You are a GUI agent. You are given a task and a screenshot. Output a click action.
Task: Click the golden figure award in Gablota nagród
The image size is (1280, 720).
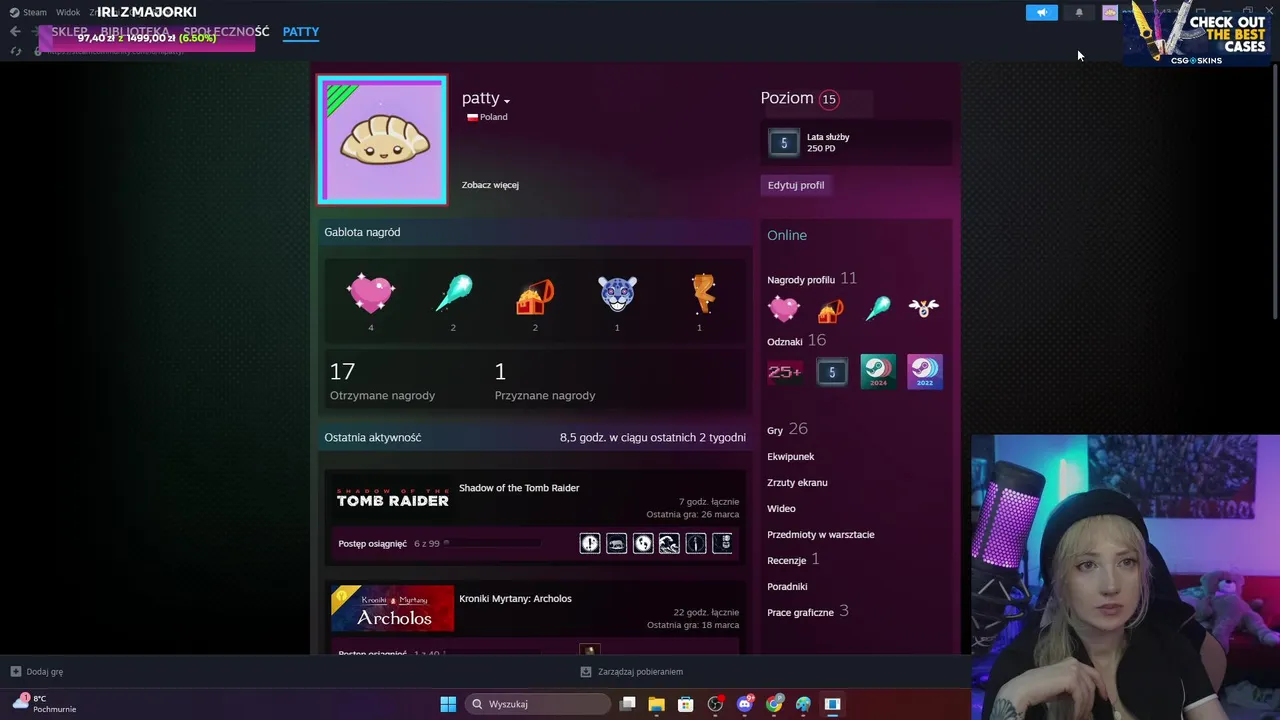pyautogui.click(x=702, y=294)
